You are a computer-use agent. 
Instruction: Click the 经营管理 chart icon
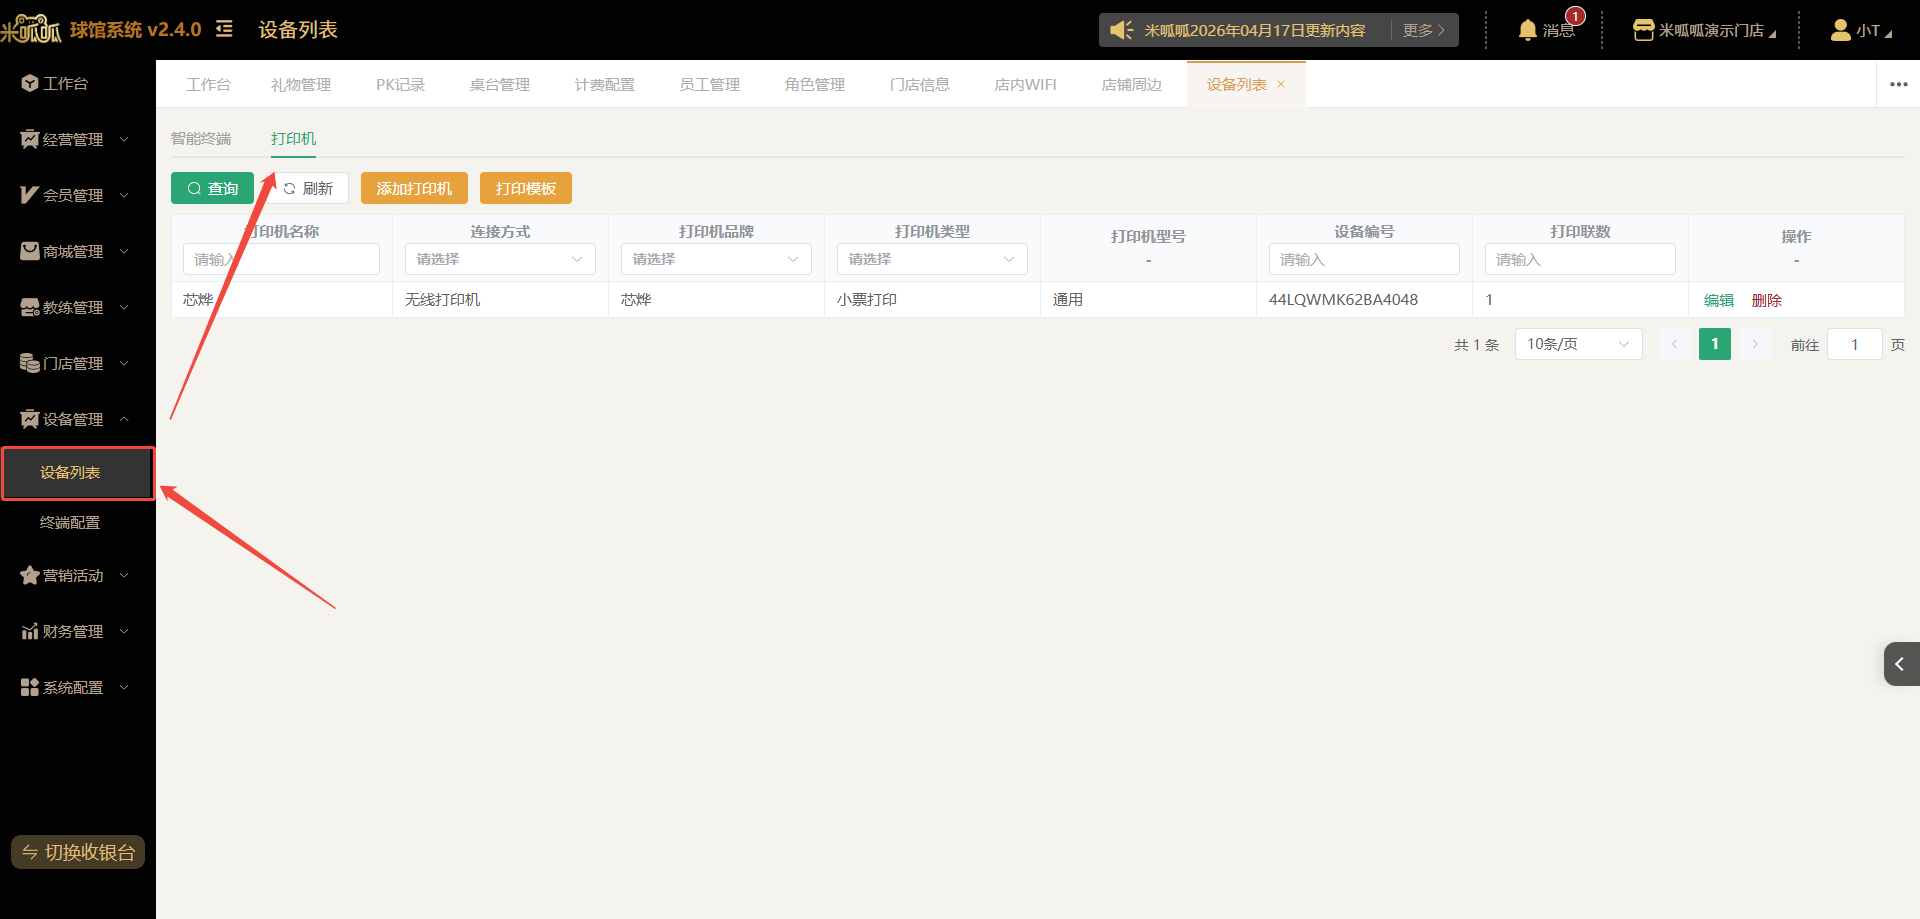[x=30, y=139]
